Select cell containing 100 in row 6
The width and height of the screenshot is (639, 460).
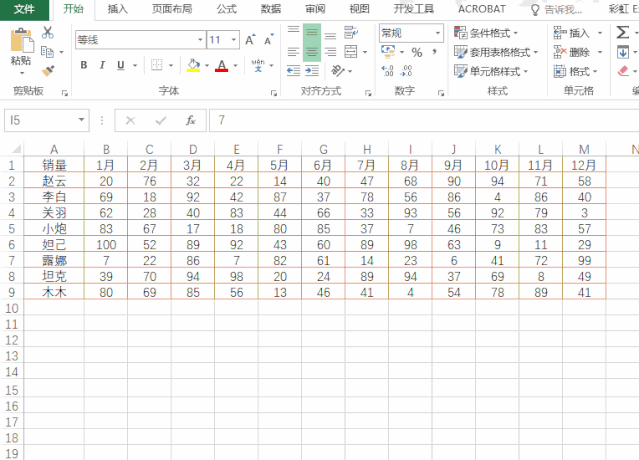point(106,244)
